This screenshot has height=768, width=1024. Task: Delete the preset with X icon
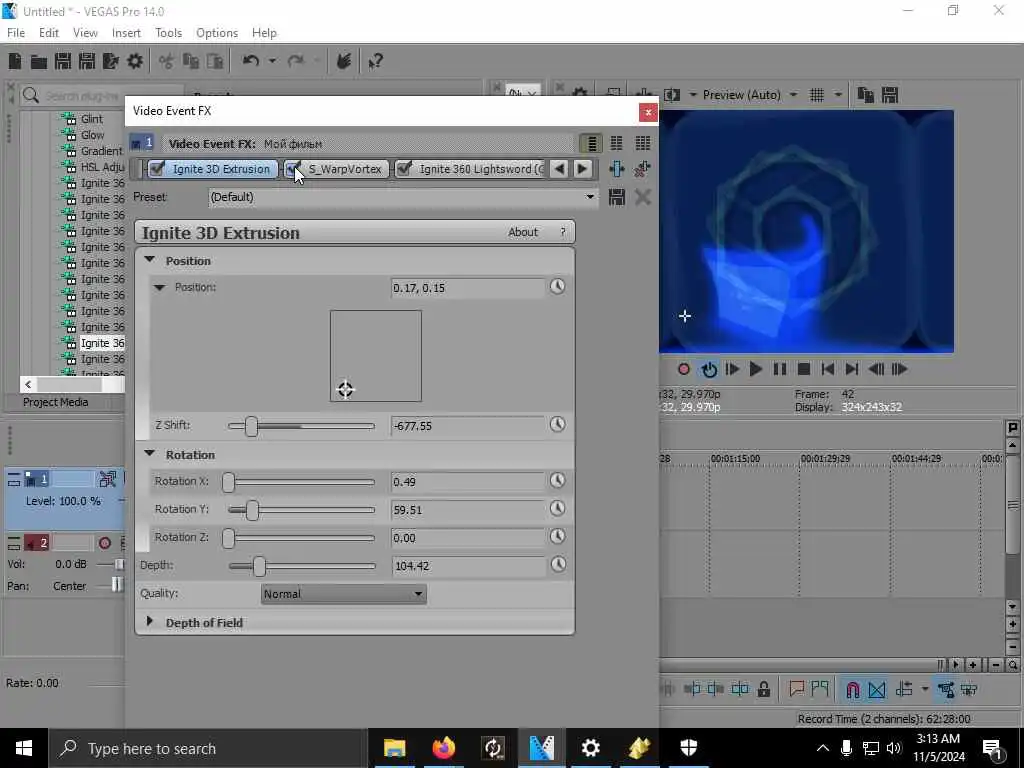coord(643,197)
